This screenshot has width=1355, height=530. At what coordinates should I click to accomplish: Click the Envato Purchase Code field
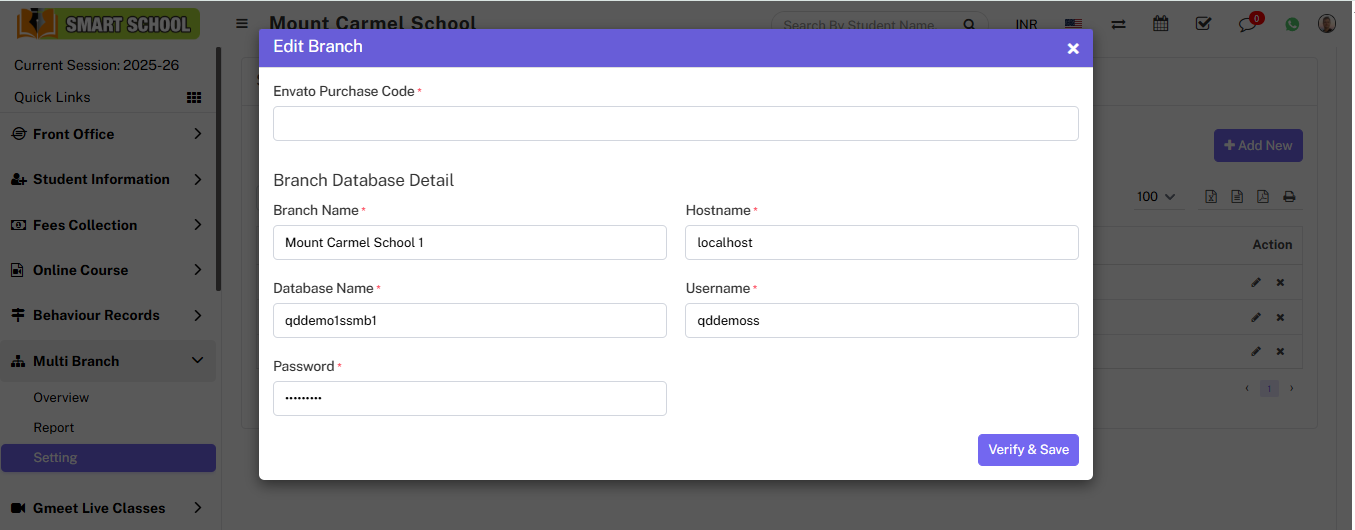[x=675, y=123]
